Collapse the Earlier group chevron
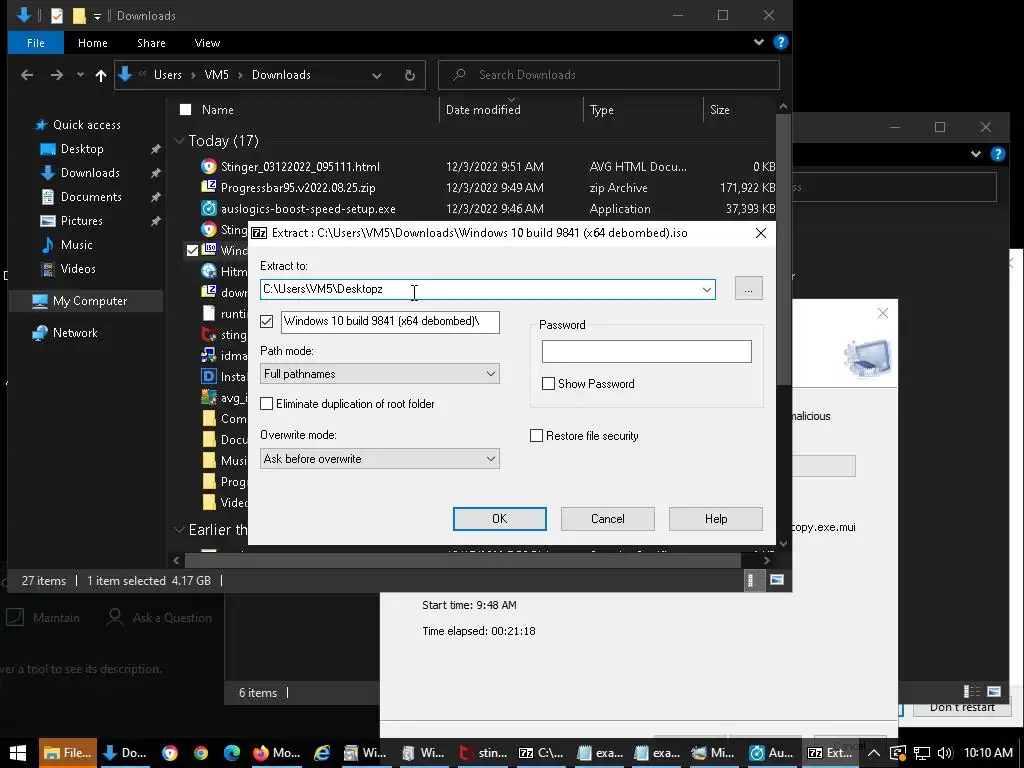 point(179,530)
